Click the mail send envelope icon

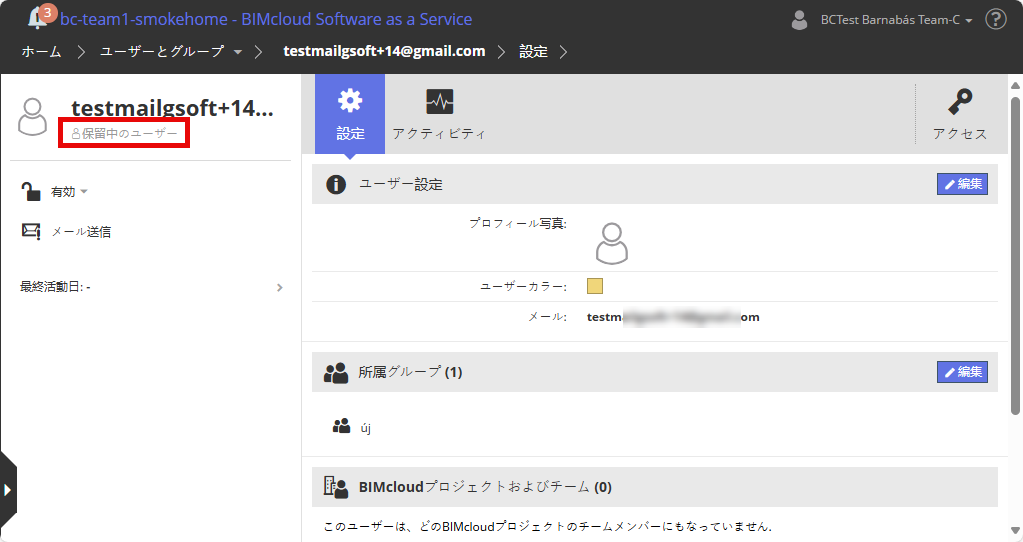31,231
